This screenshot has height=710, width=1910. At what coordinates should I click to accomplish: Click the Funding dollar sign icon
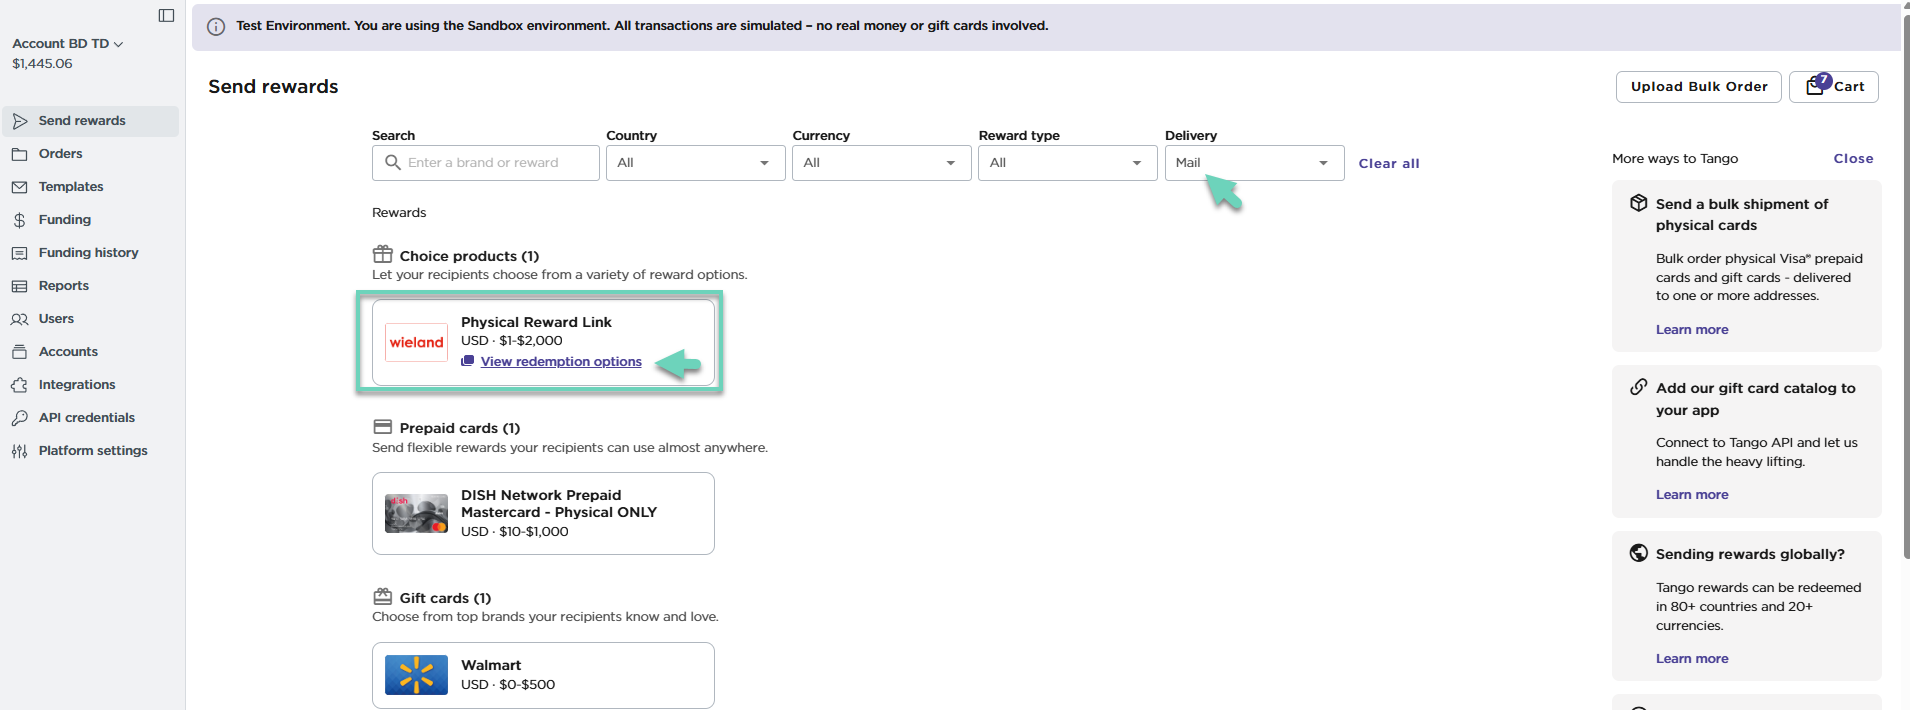(19, 220)
